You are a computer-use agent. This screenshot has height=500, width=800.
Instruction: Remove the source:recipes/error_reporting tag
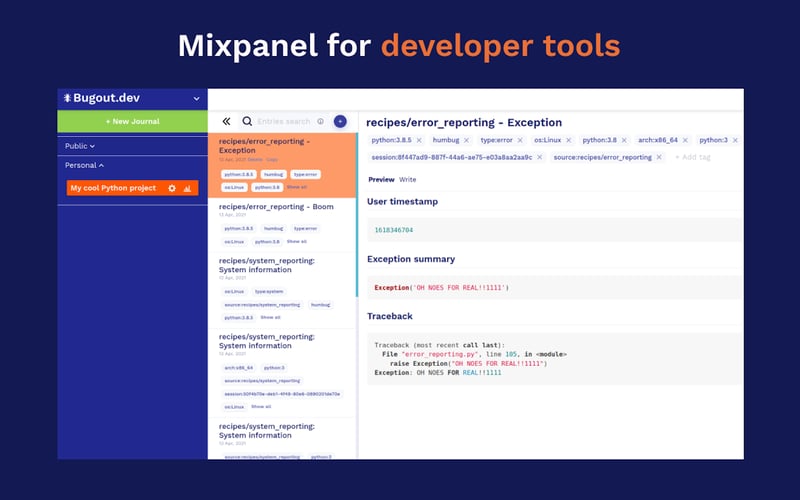tap(659, 158)
